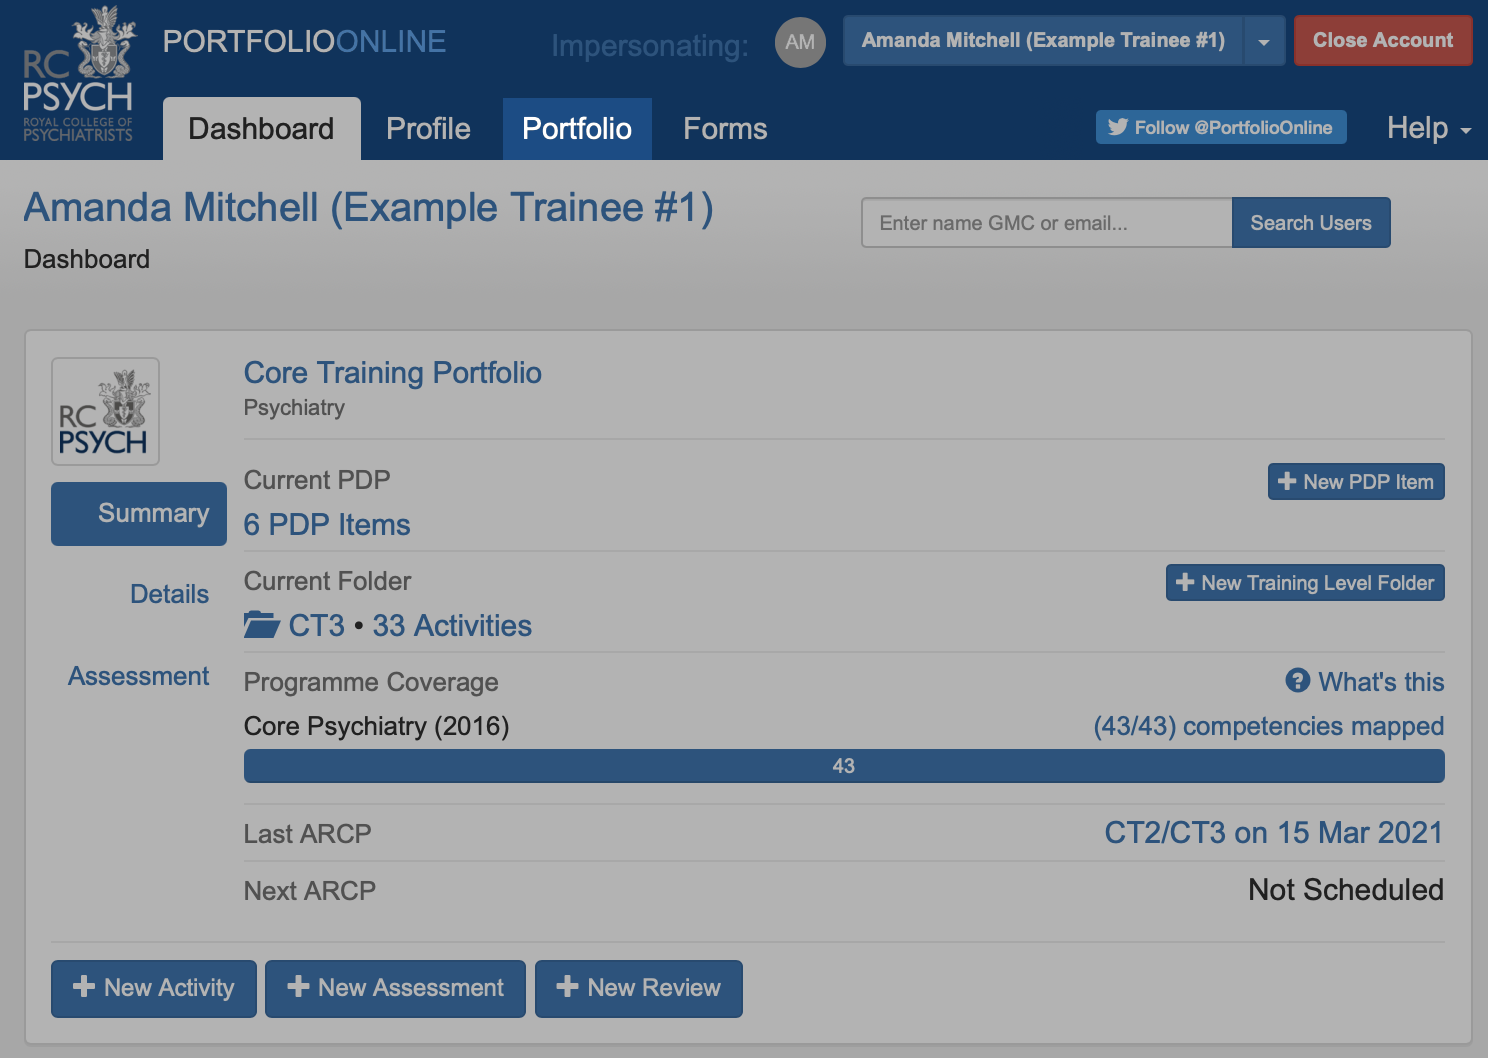Image resolution: width=1488 pixels, height=1058 pixels.
Task: Start a New Assessment
Action: tap(395, 988)
